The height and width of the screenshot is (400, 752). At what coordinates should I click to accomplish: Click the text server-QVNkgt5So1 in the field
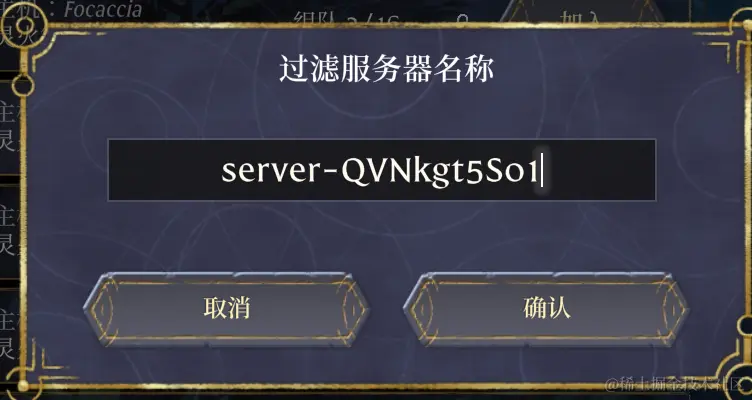379,171
